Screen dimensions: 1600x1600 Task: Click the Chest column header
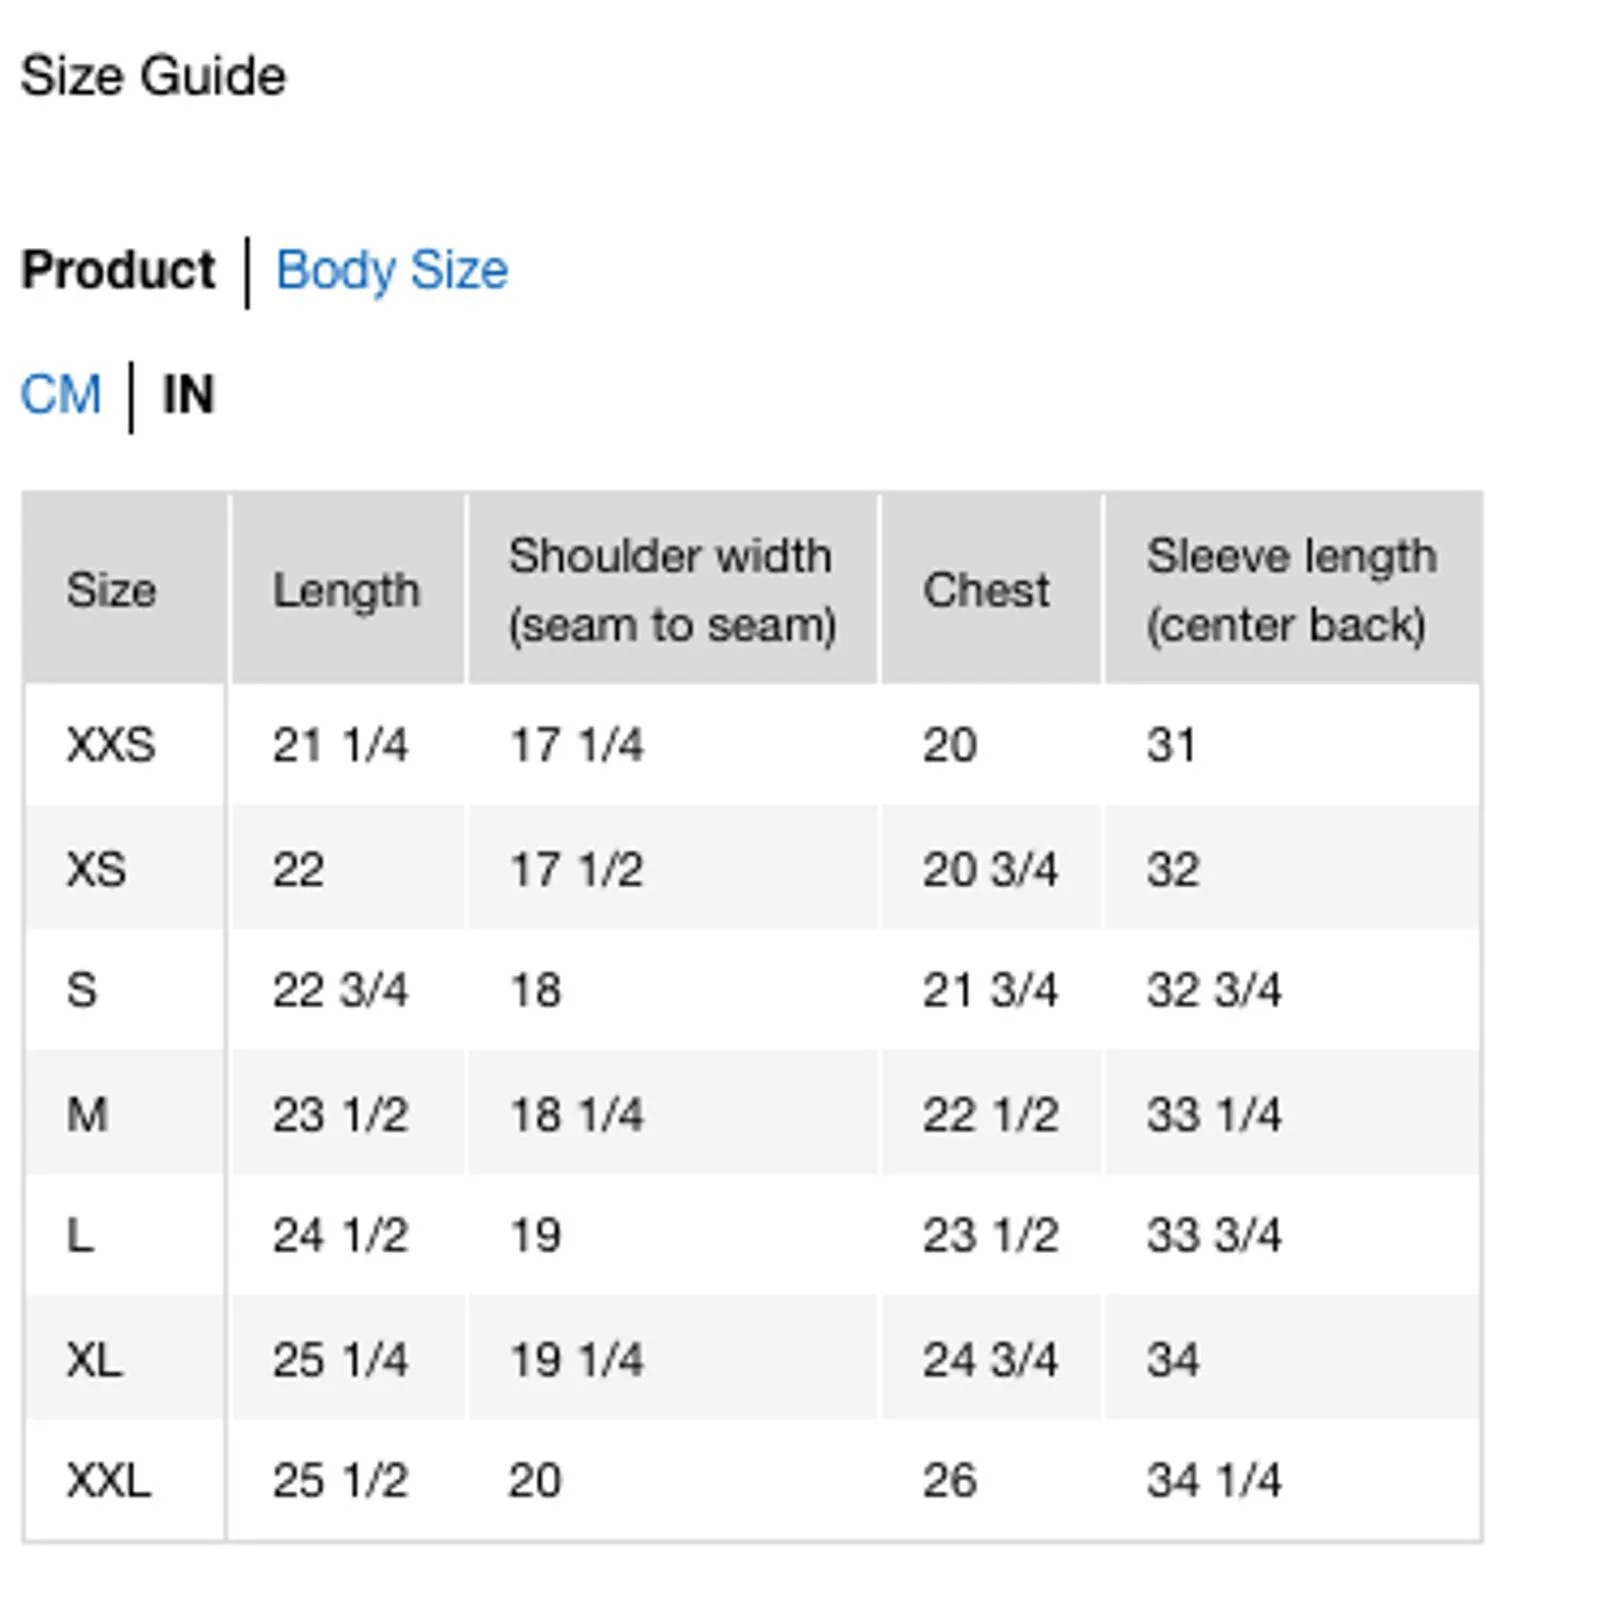[986, 589]
